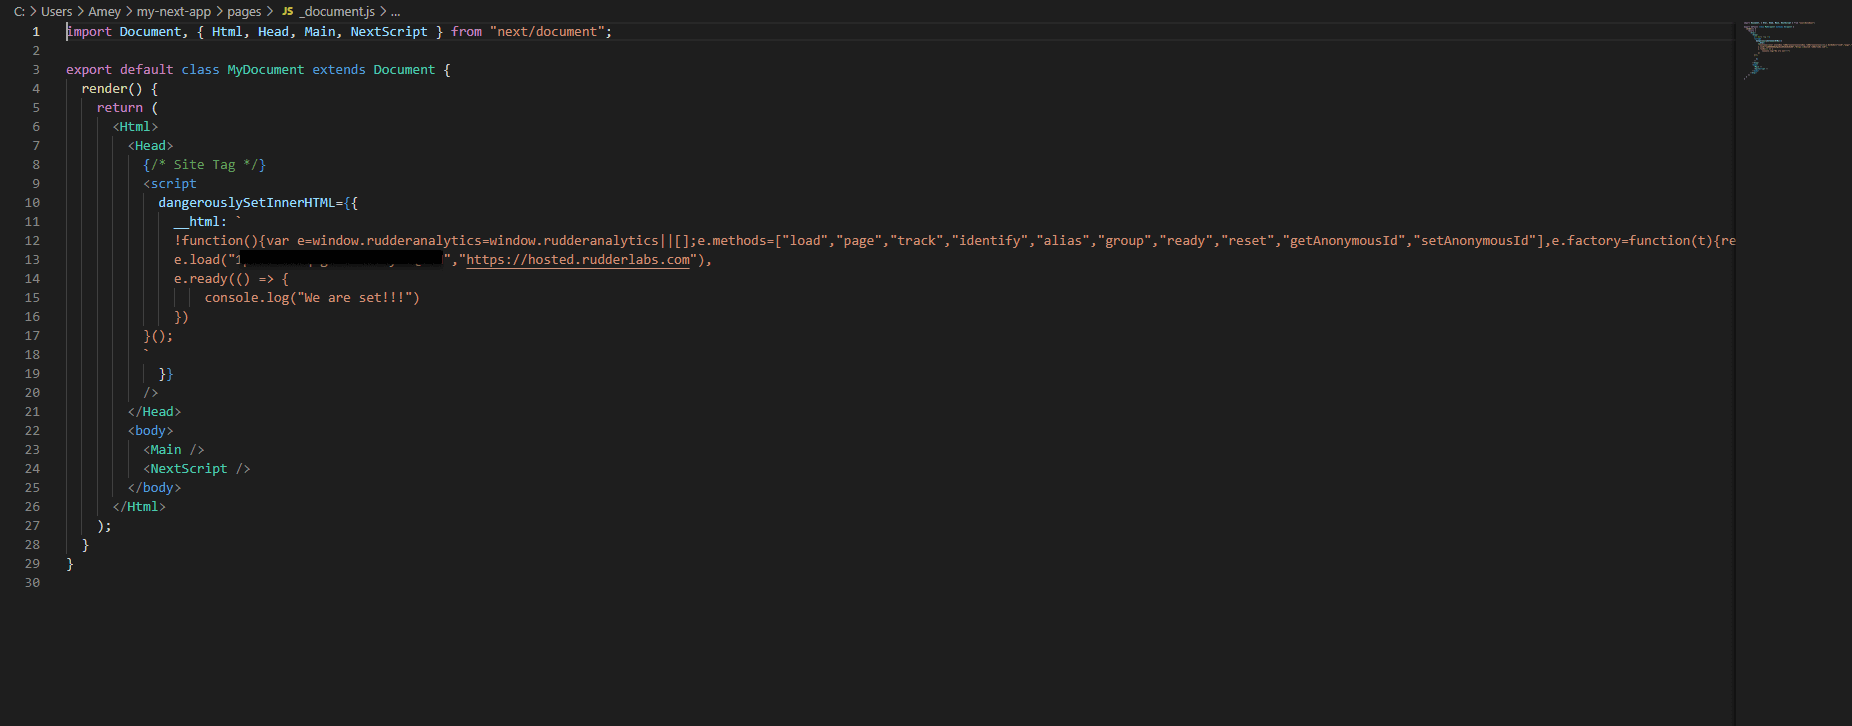Click the blacked-out key in e.load call
Viewport: 1852px width, 726px height.
click(x=342, y=260)
